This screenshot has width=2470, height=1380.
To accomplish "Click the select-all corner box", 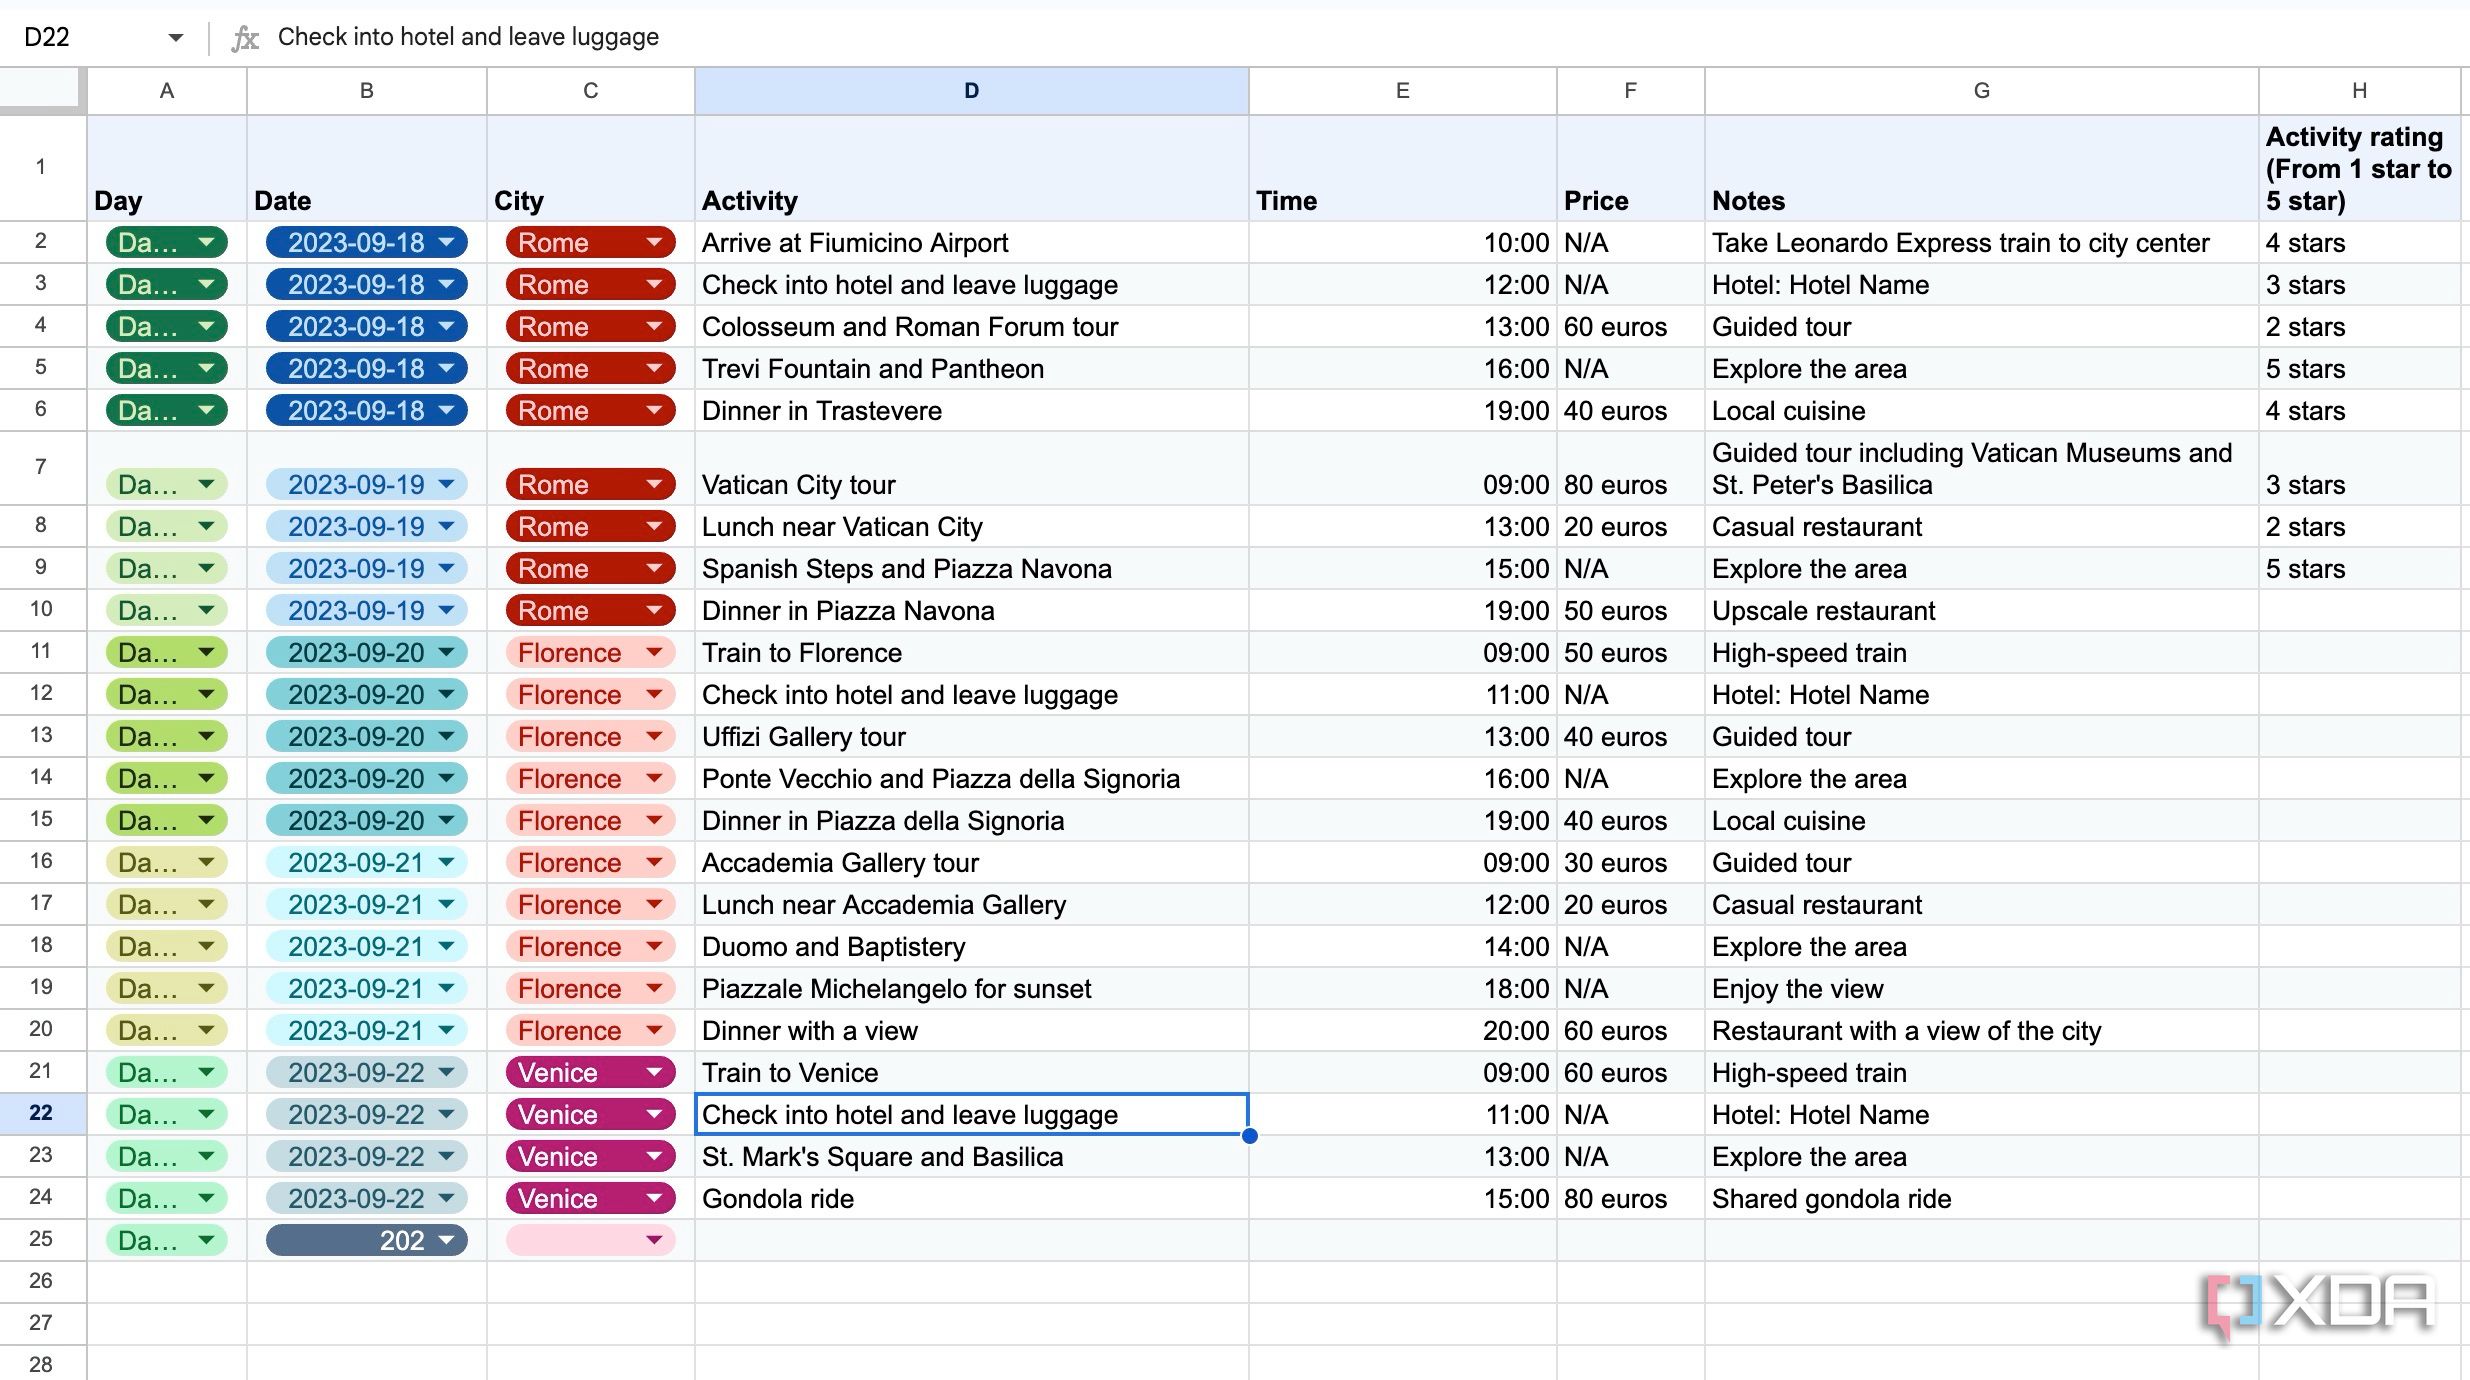I will (x=41, y=88).
